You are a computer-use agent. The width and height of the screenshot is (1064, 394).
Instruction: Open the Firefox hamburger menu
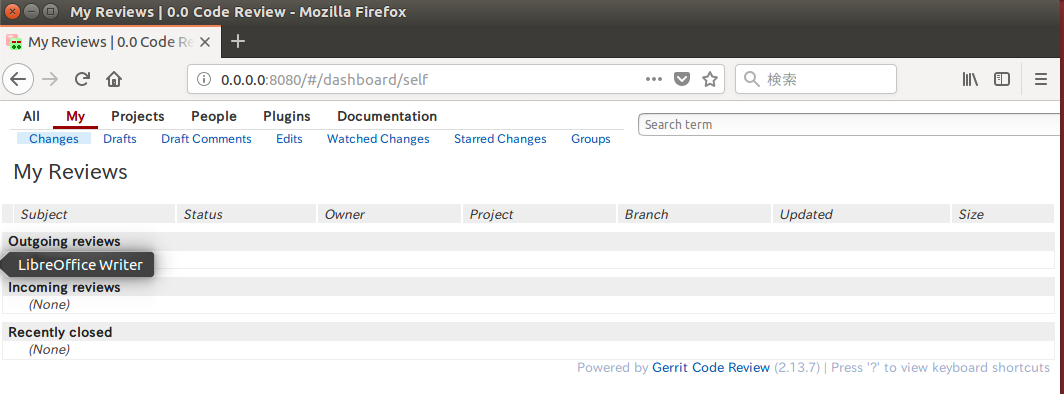1041,79
